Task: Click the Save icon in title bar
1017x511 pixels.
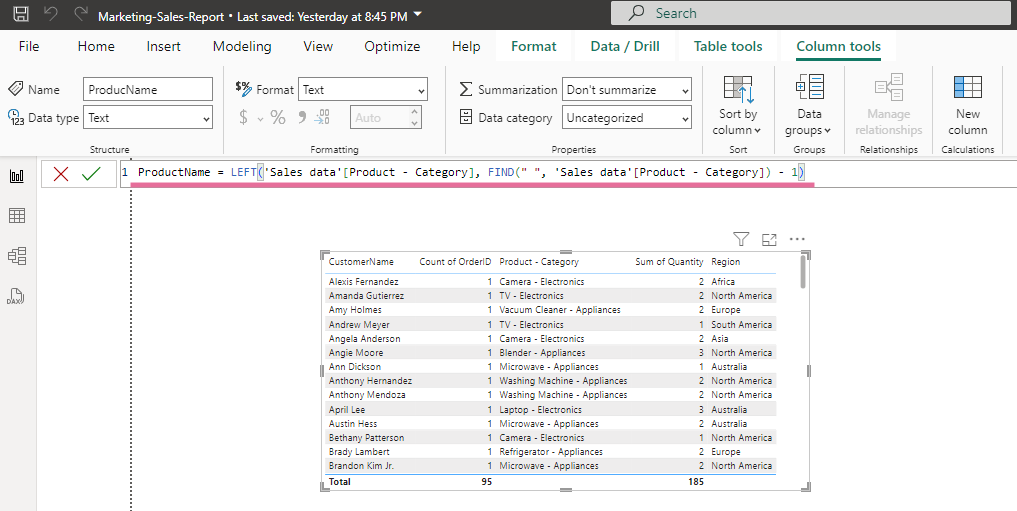Action: coord(21,14)
